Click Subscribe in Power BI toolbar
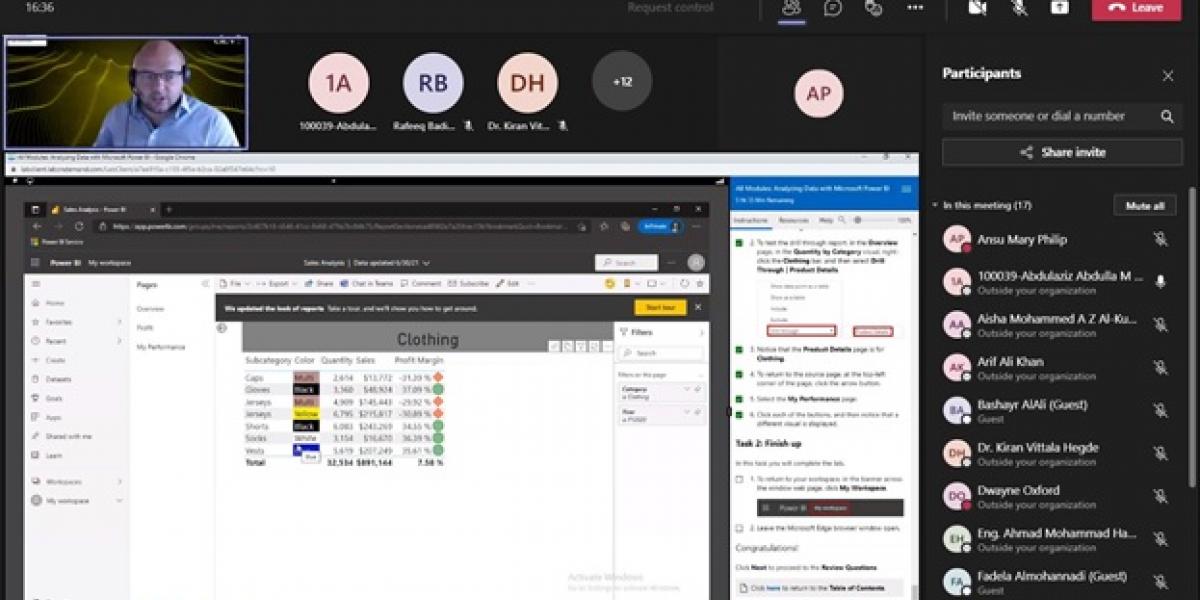The height and width of the screenshot is (600, 1200). pos(470,284)
